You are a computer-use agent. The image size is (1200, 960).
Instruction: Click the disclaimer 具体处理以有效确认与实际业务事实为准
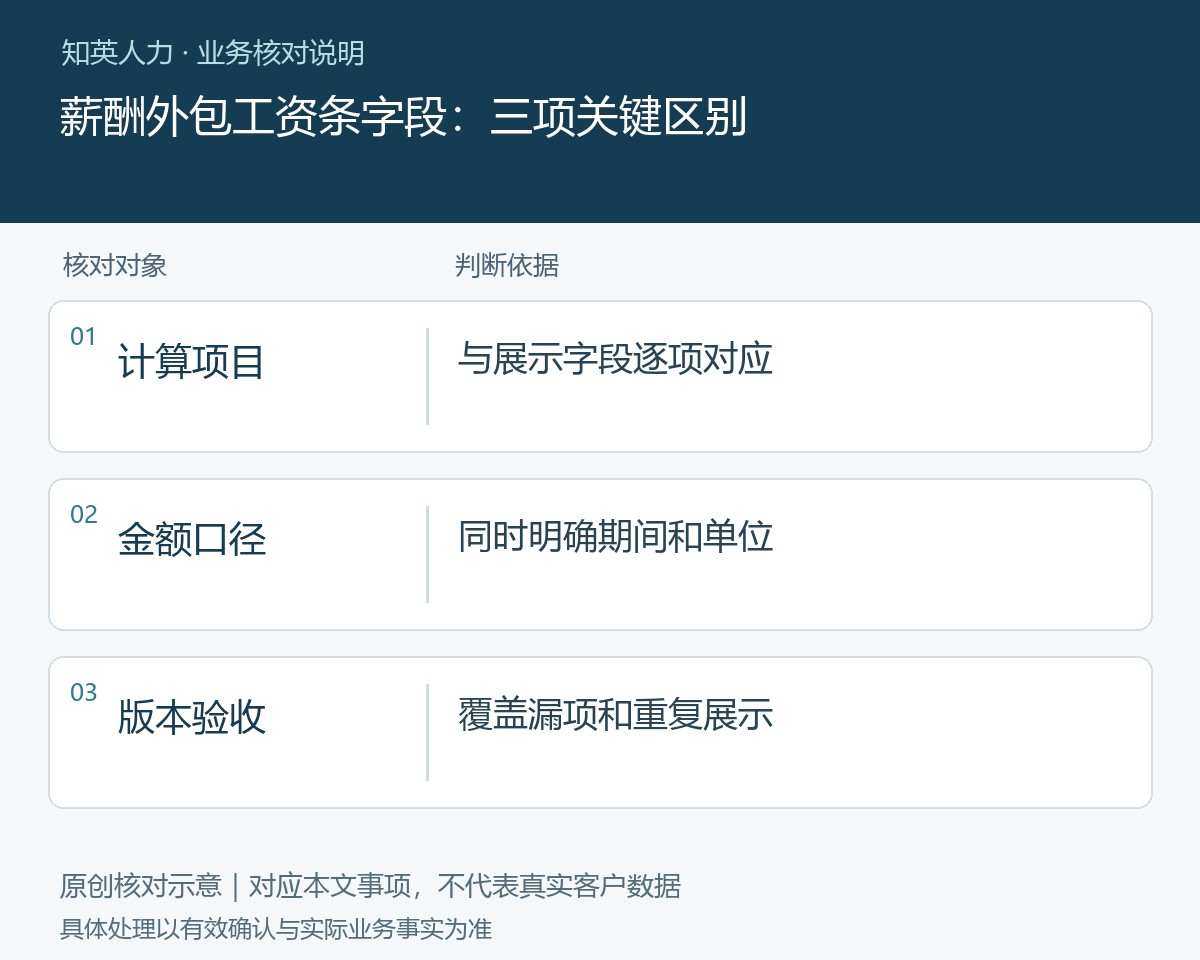[276, 929]
